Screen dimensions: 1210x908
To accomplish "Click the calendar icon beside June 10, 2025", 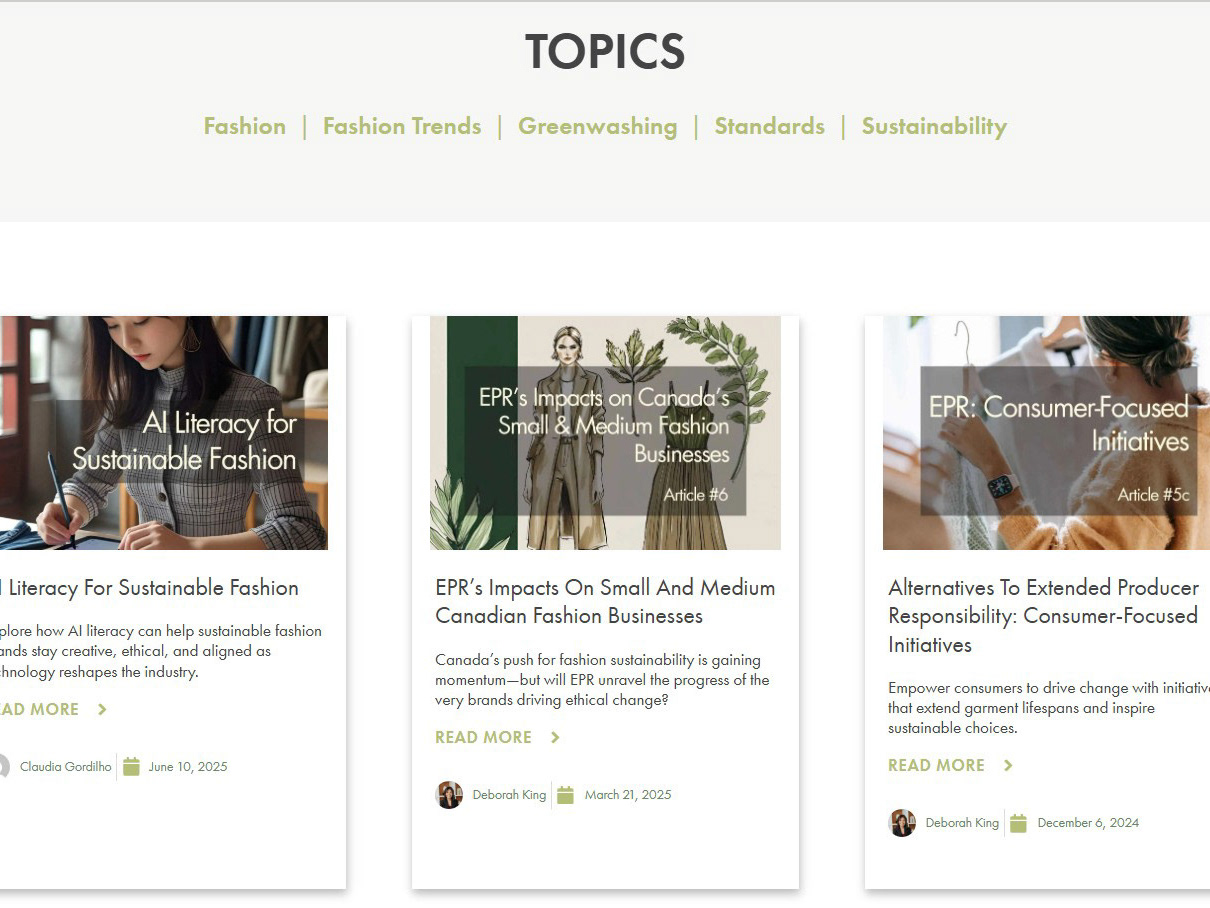I will 131,767.
